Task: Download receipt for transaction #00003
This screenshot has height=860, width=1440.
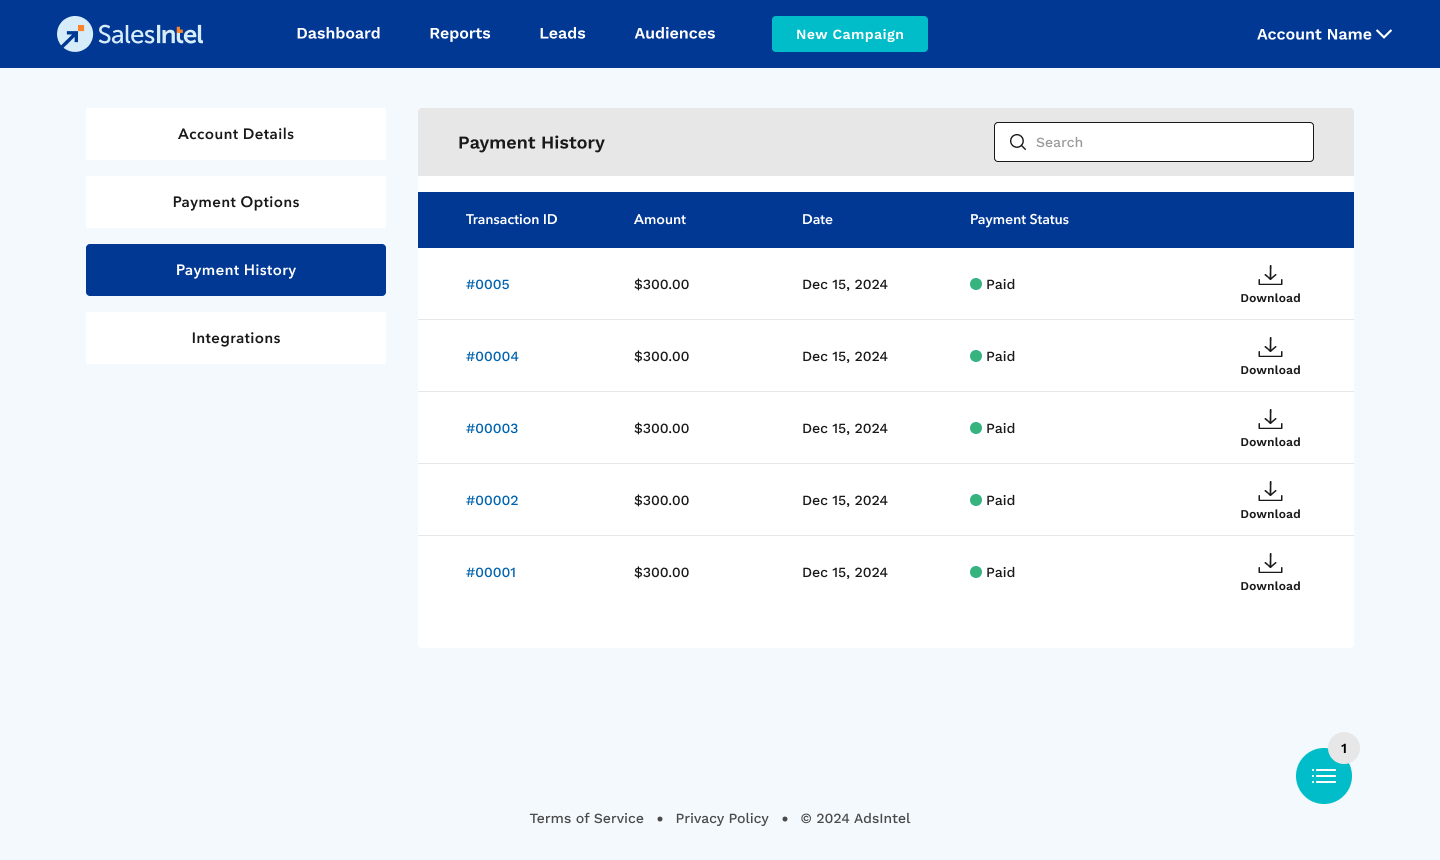Action: pyautogui.click(x=1270, y=428)
